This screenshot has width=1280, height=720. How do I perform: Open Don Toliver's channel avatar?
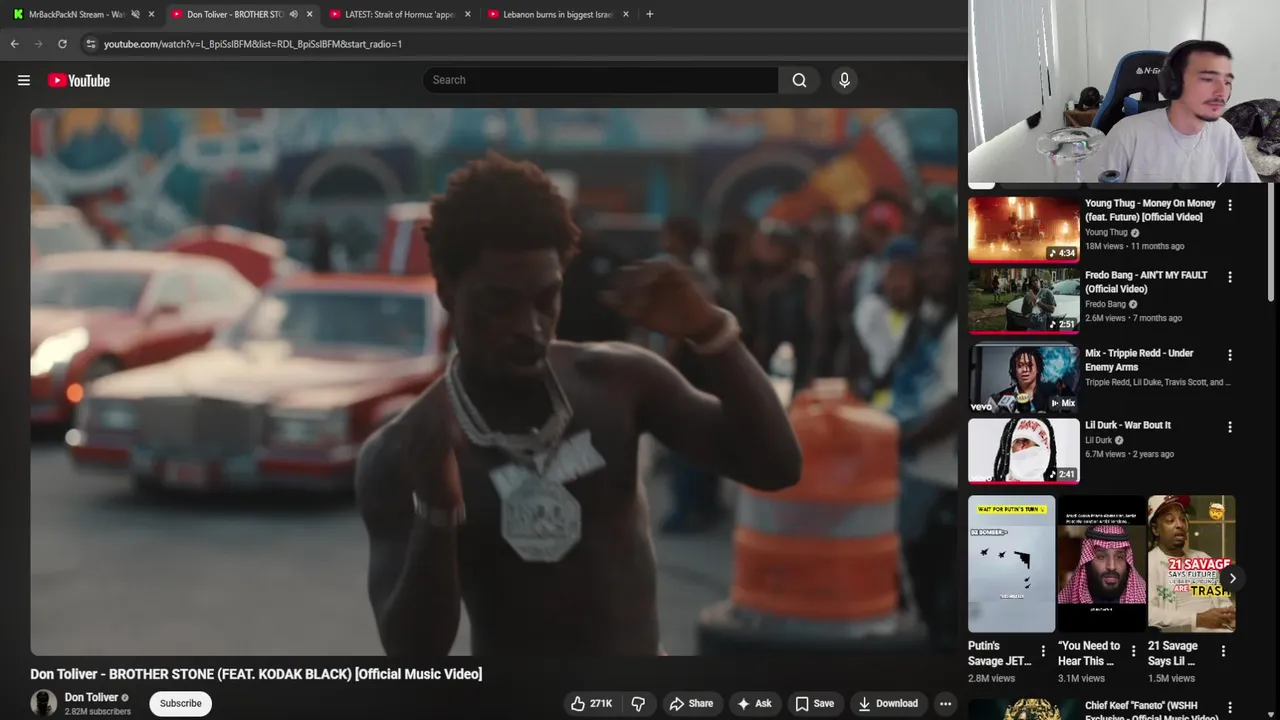pyautogui.click(x=43, y=703)
